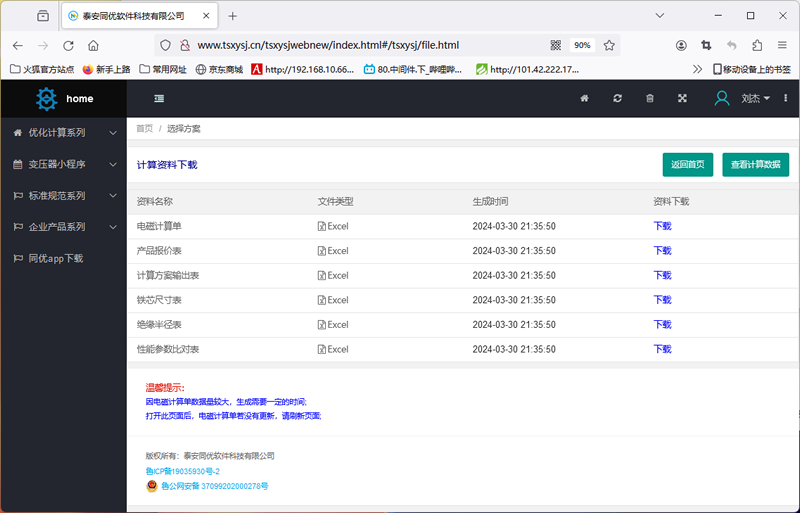Viewport: 800px width, 513px height.
Task: Click the 生成时间 column header
Action: pyautogui.click(x=490, y=202)
